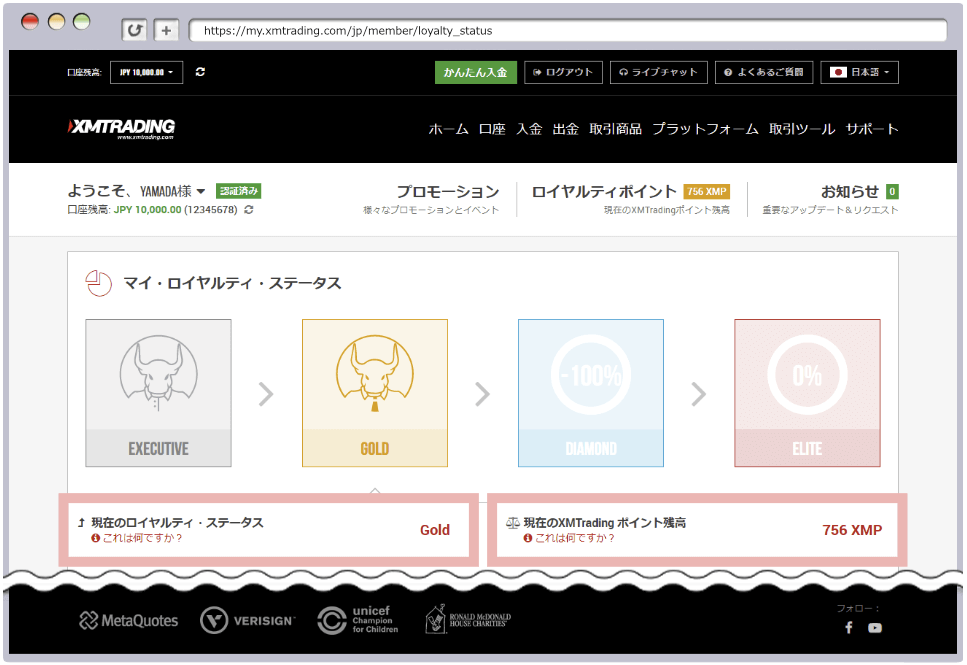967x665 pixels.
Task: Click これは何ですか？ under ロイヤルティ・ステータス
Action: pyautogui.click(x=142, y=538)
